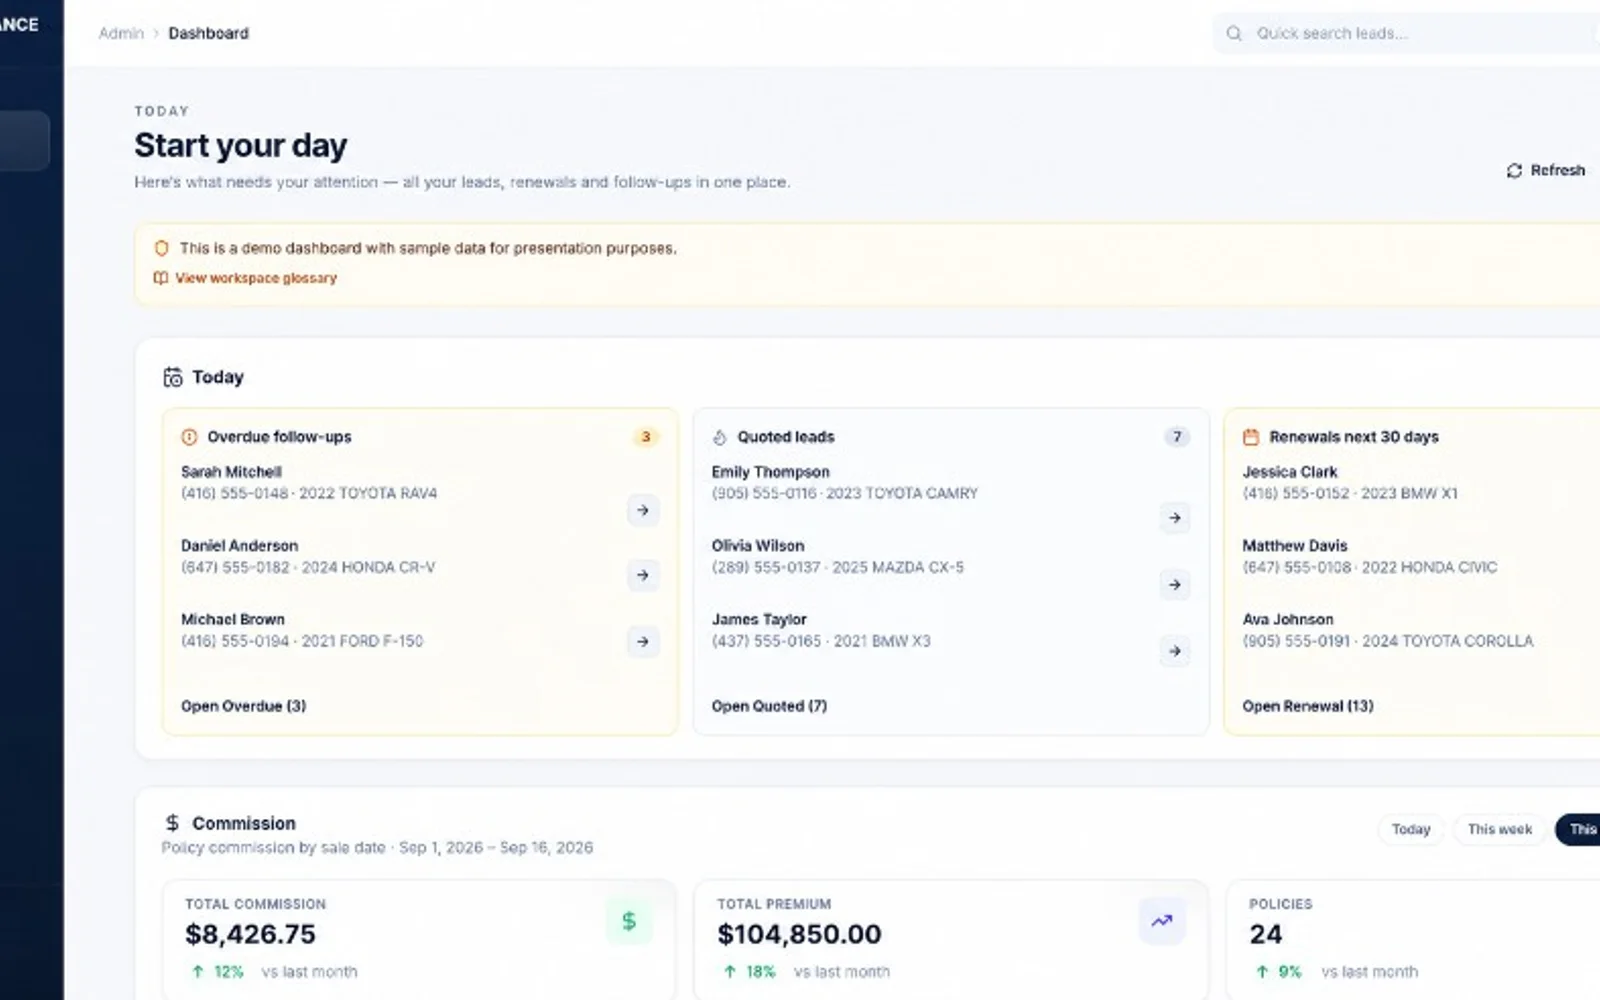This screenshot has width=1600, height=1000.
Task: Open the Quoted (7) list link
Action: tap(769, 706)
